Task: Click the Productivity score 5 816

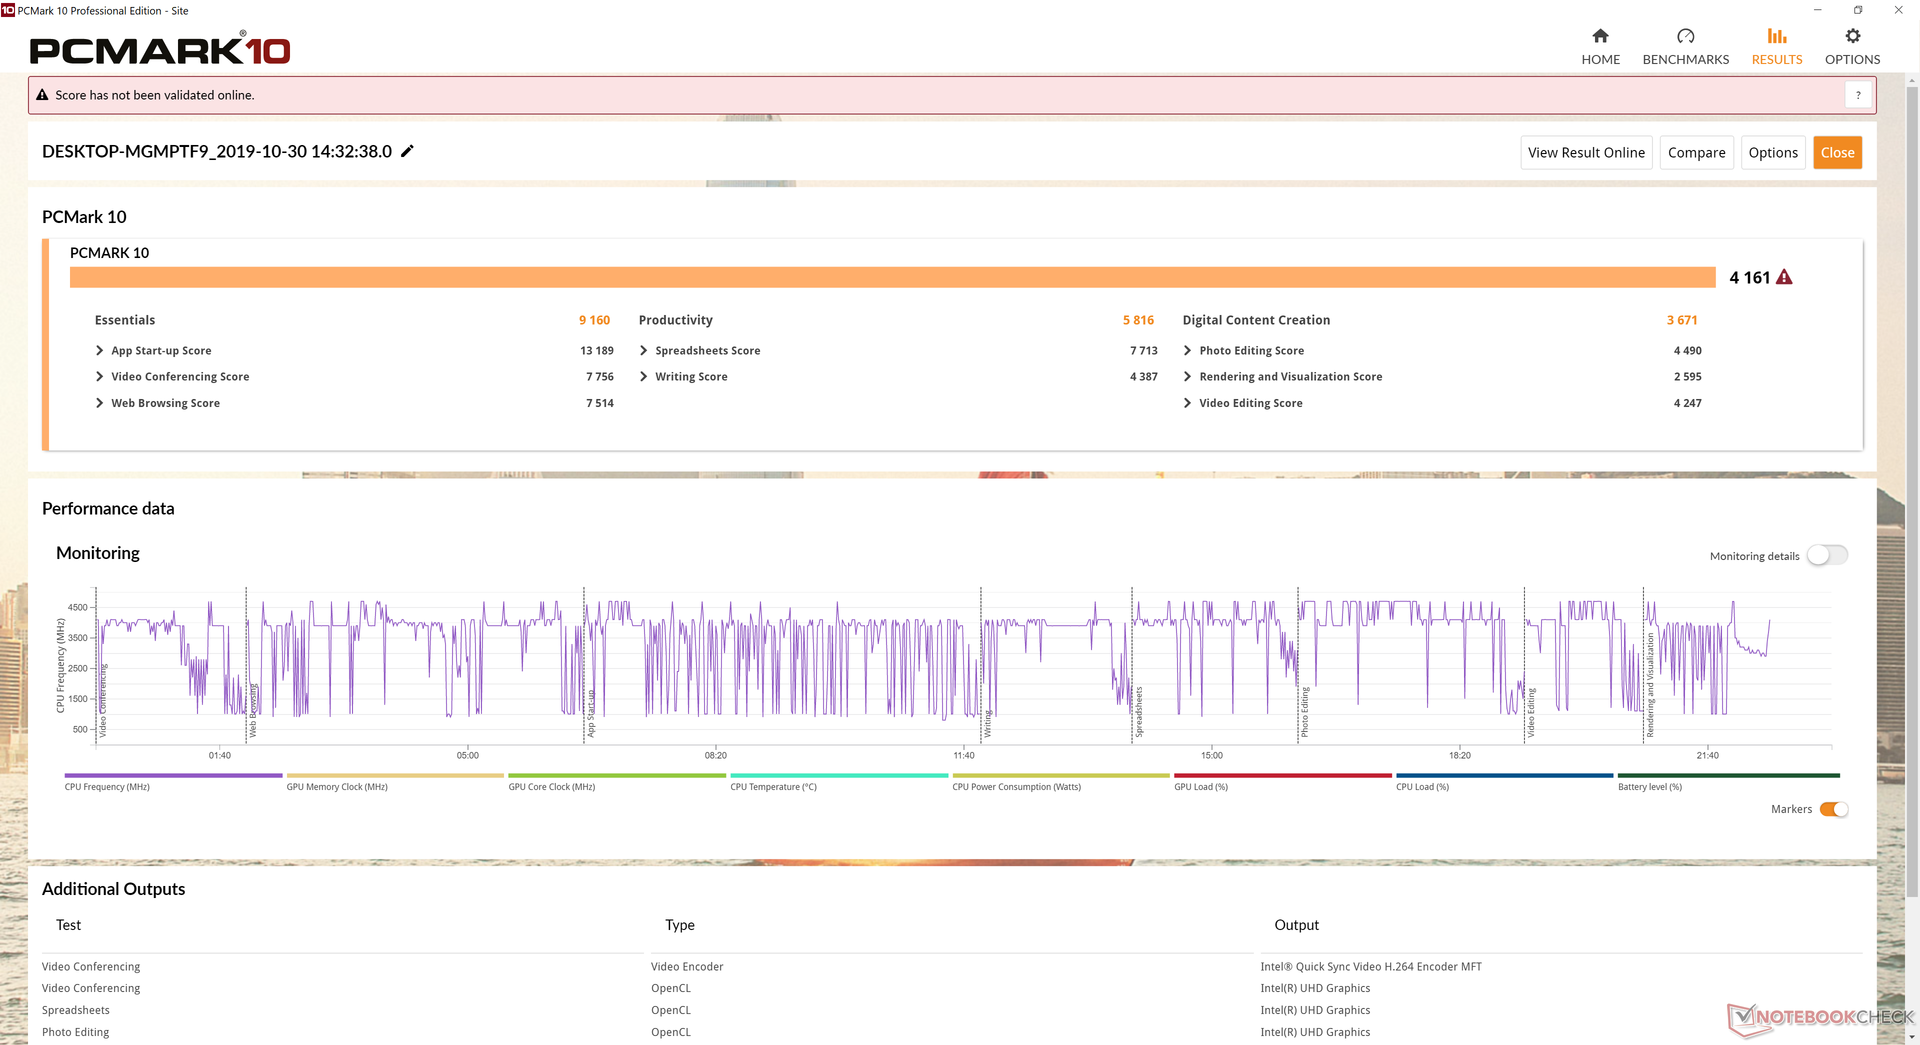Action: (1138, 320)
